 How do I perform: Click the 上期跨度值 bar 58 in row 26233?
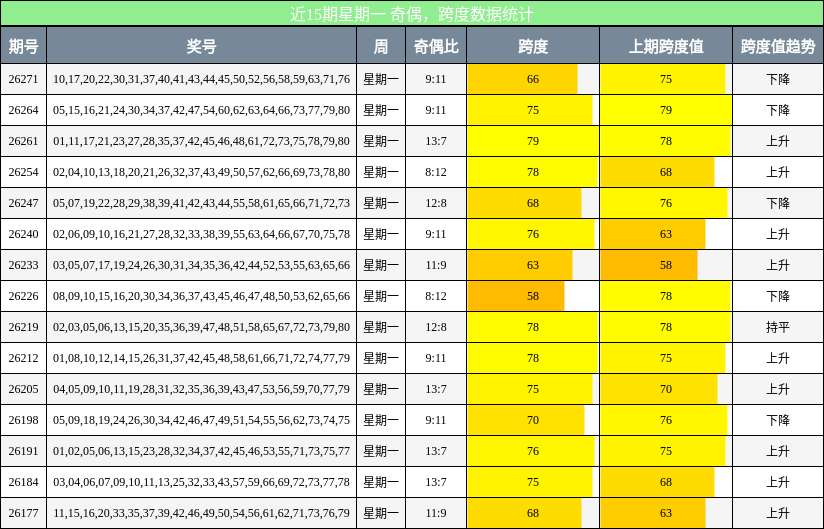pos(649,265)
